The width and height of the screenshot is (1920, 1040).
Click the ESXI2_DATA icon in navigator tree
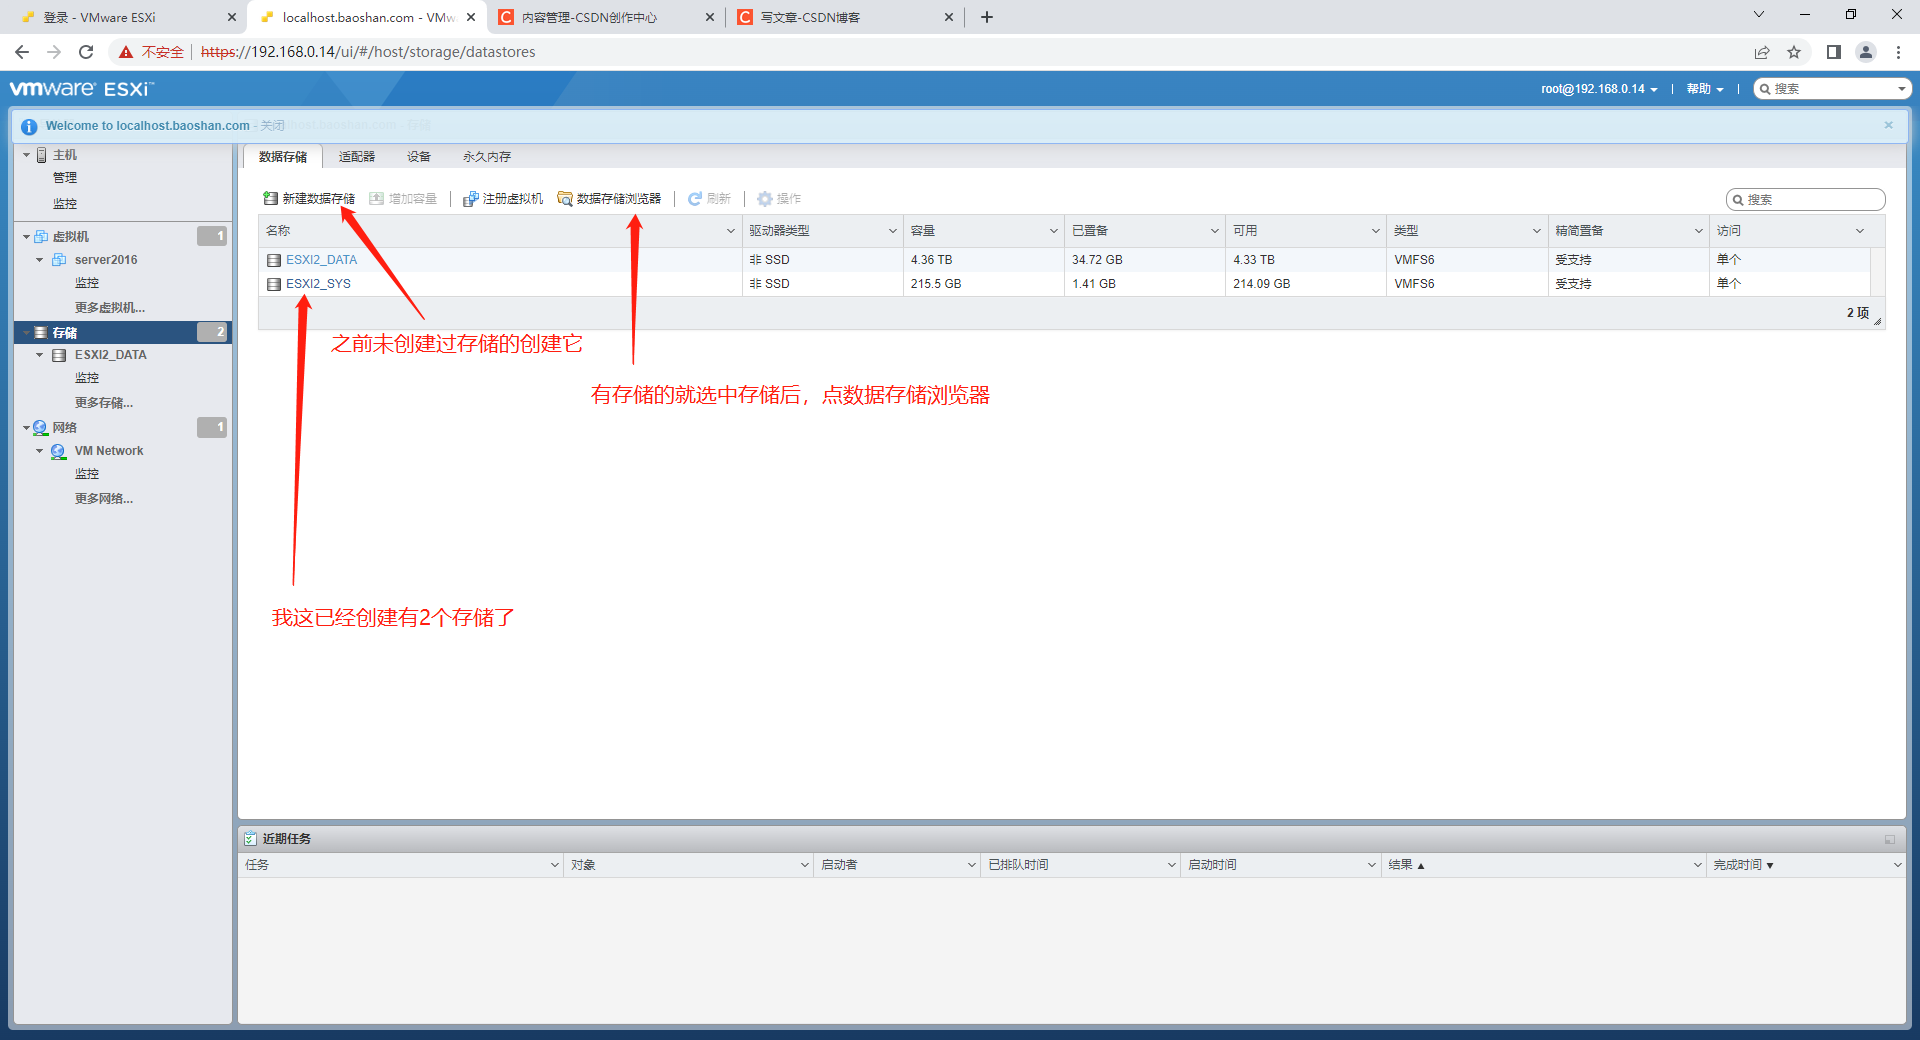[x=59, y=355]
